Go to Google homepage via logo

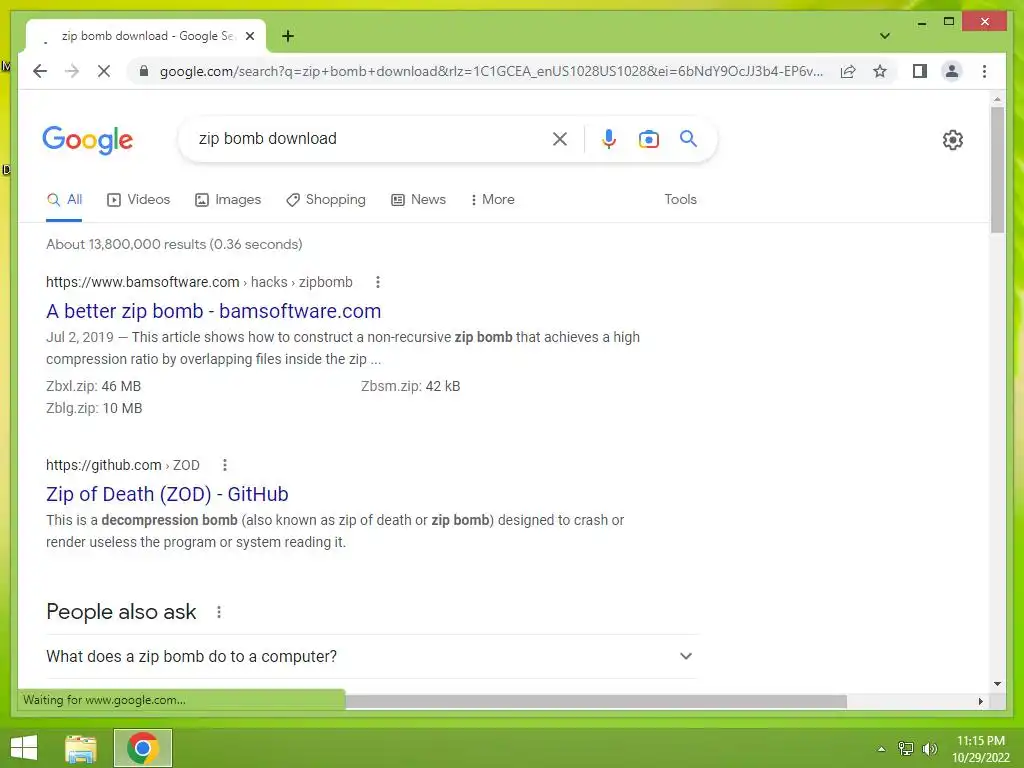[x=88, y=140]
